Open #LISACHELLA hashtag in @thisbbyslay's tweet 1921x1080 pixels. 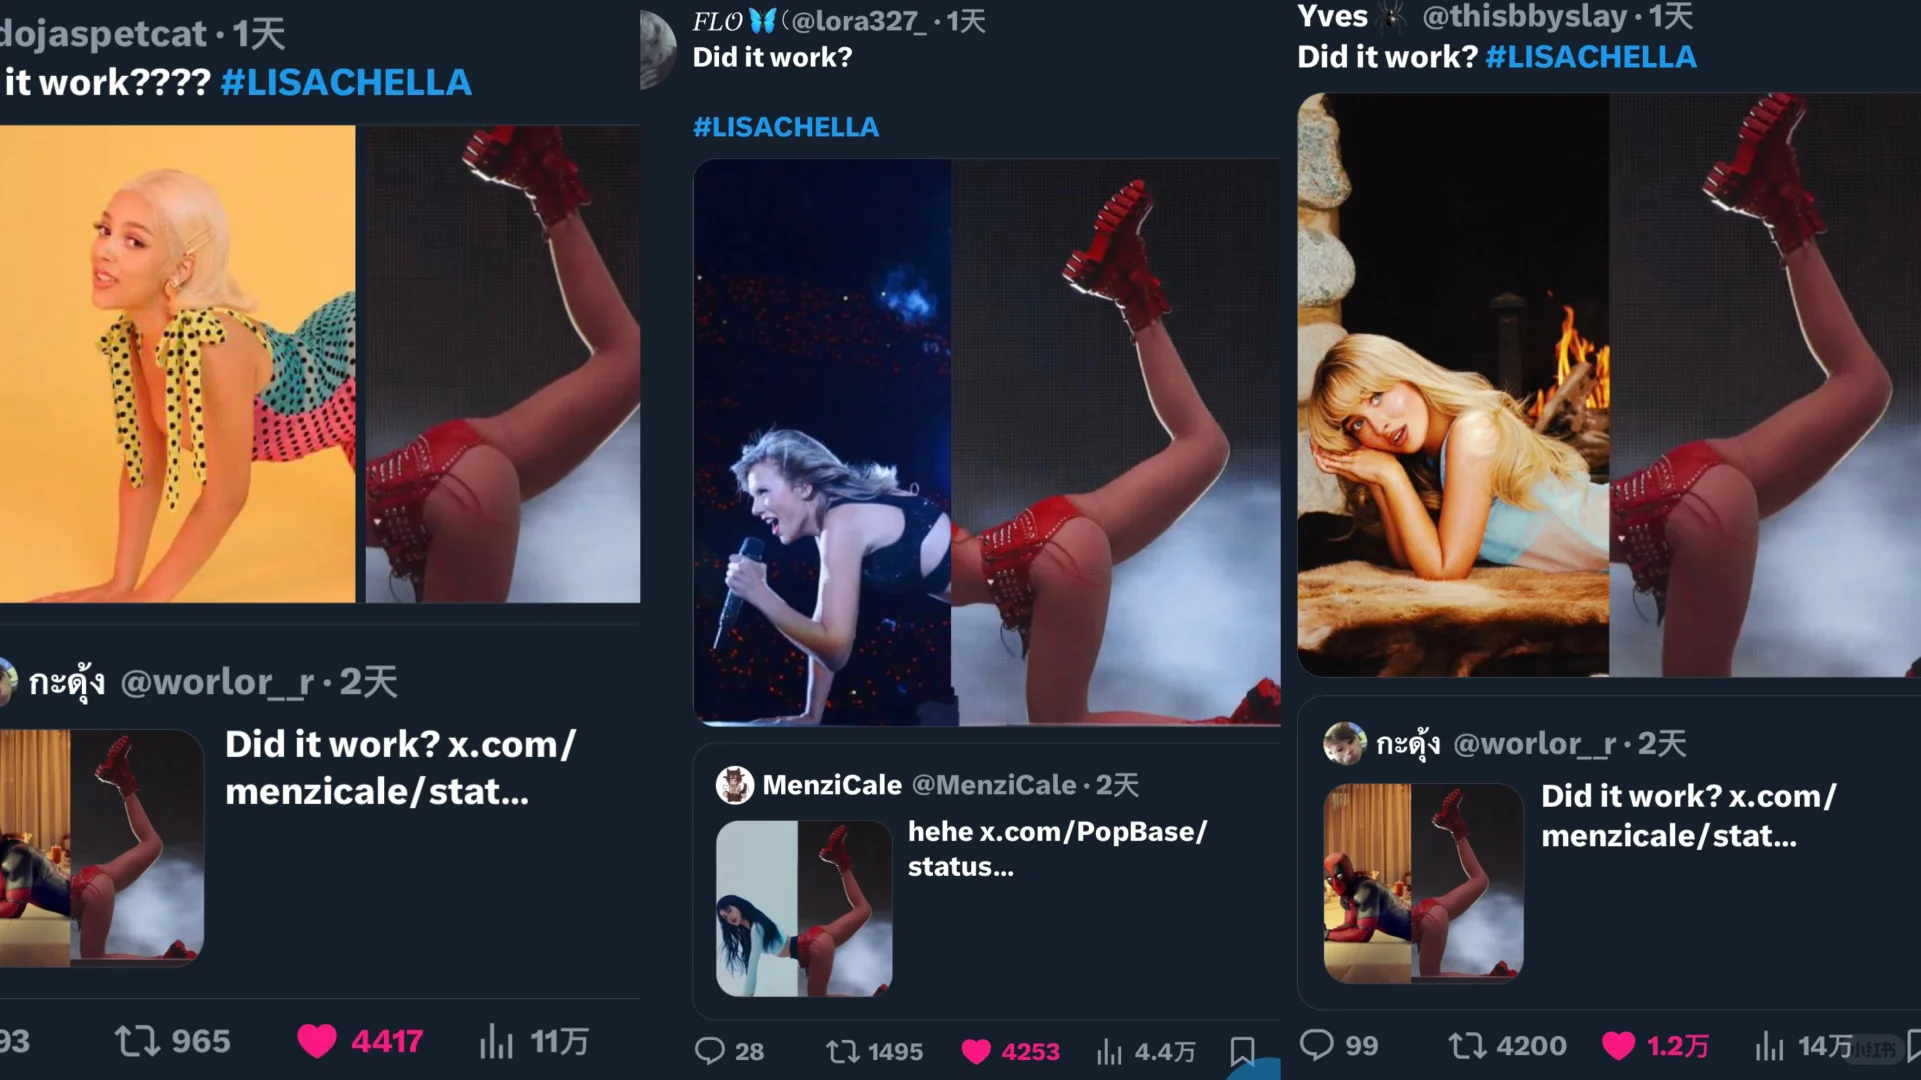(x=1590, y=57)
